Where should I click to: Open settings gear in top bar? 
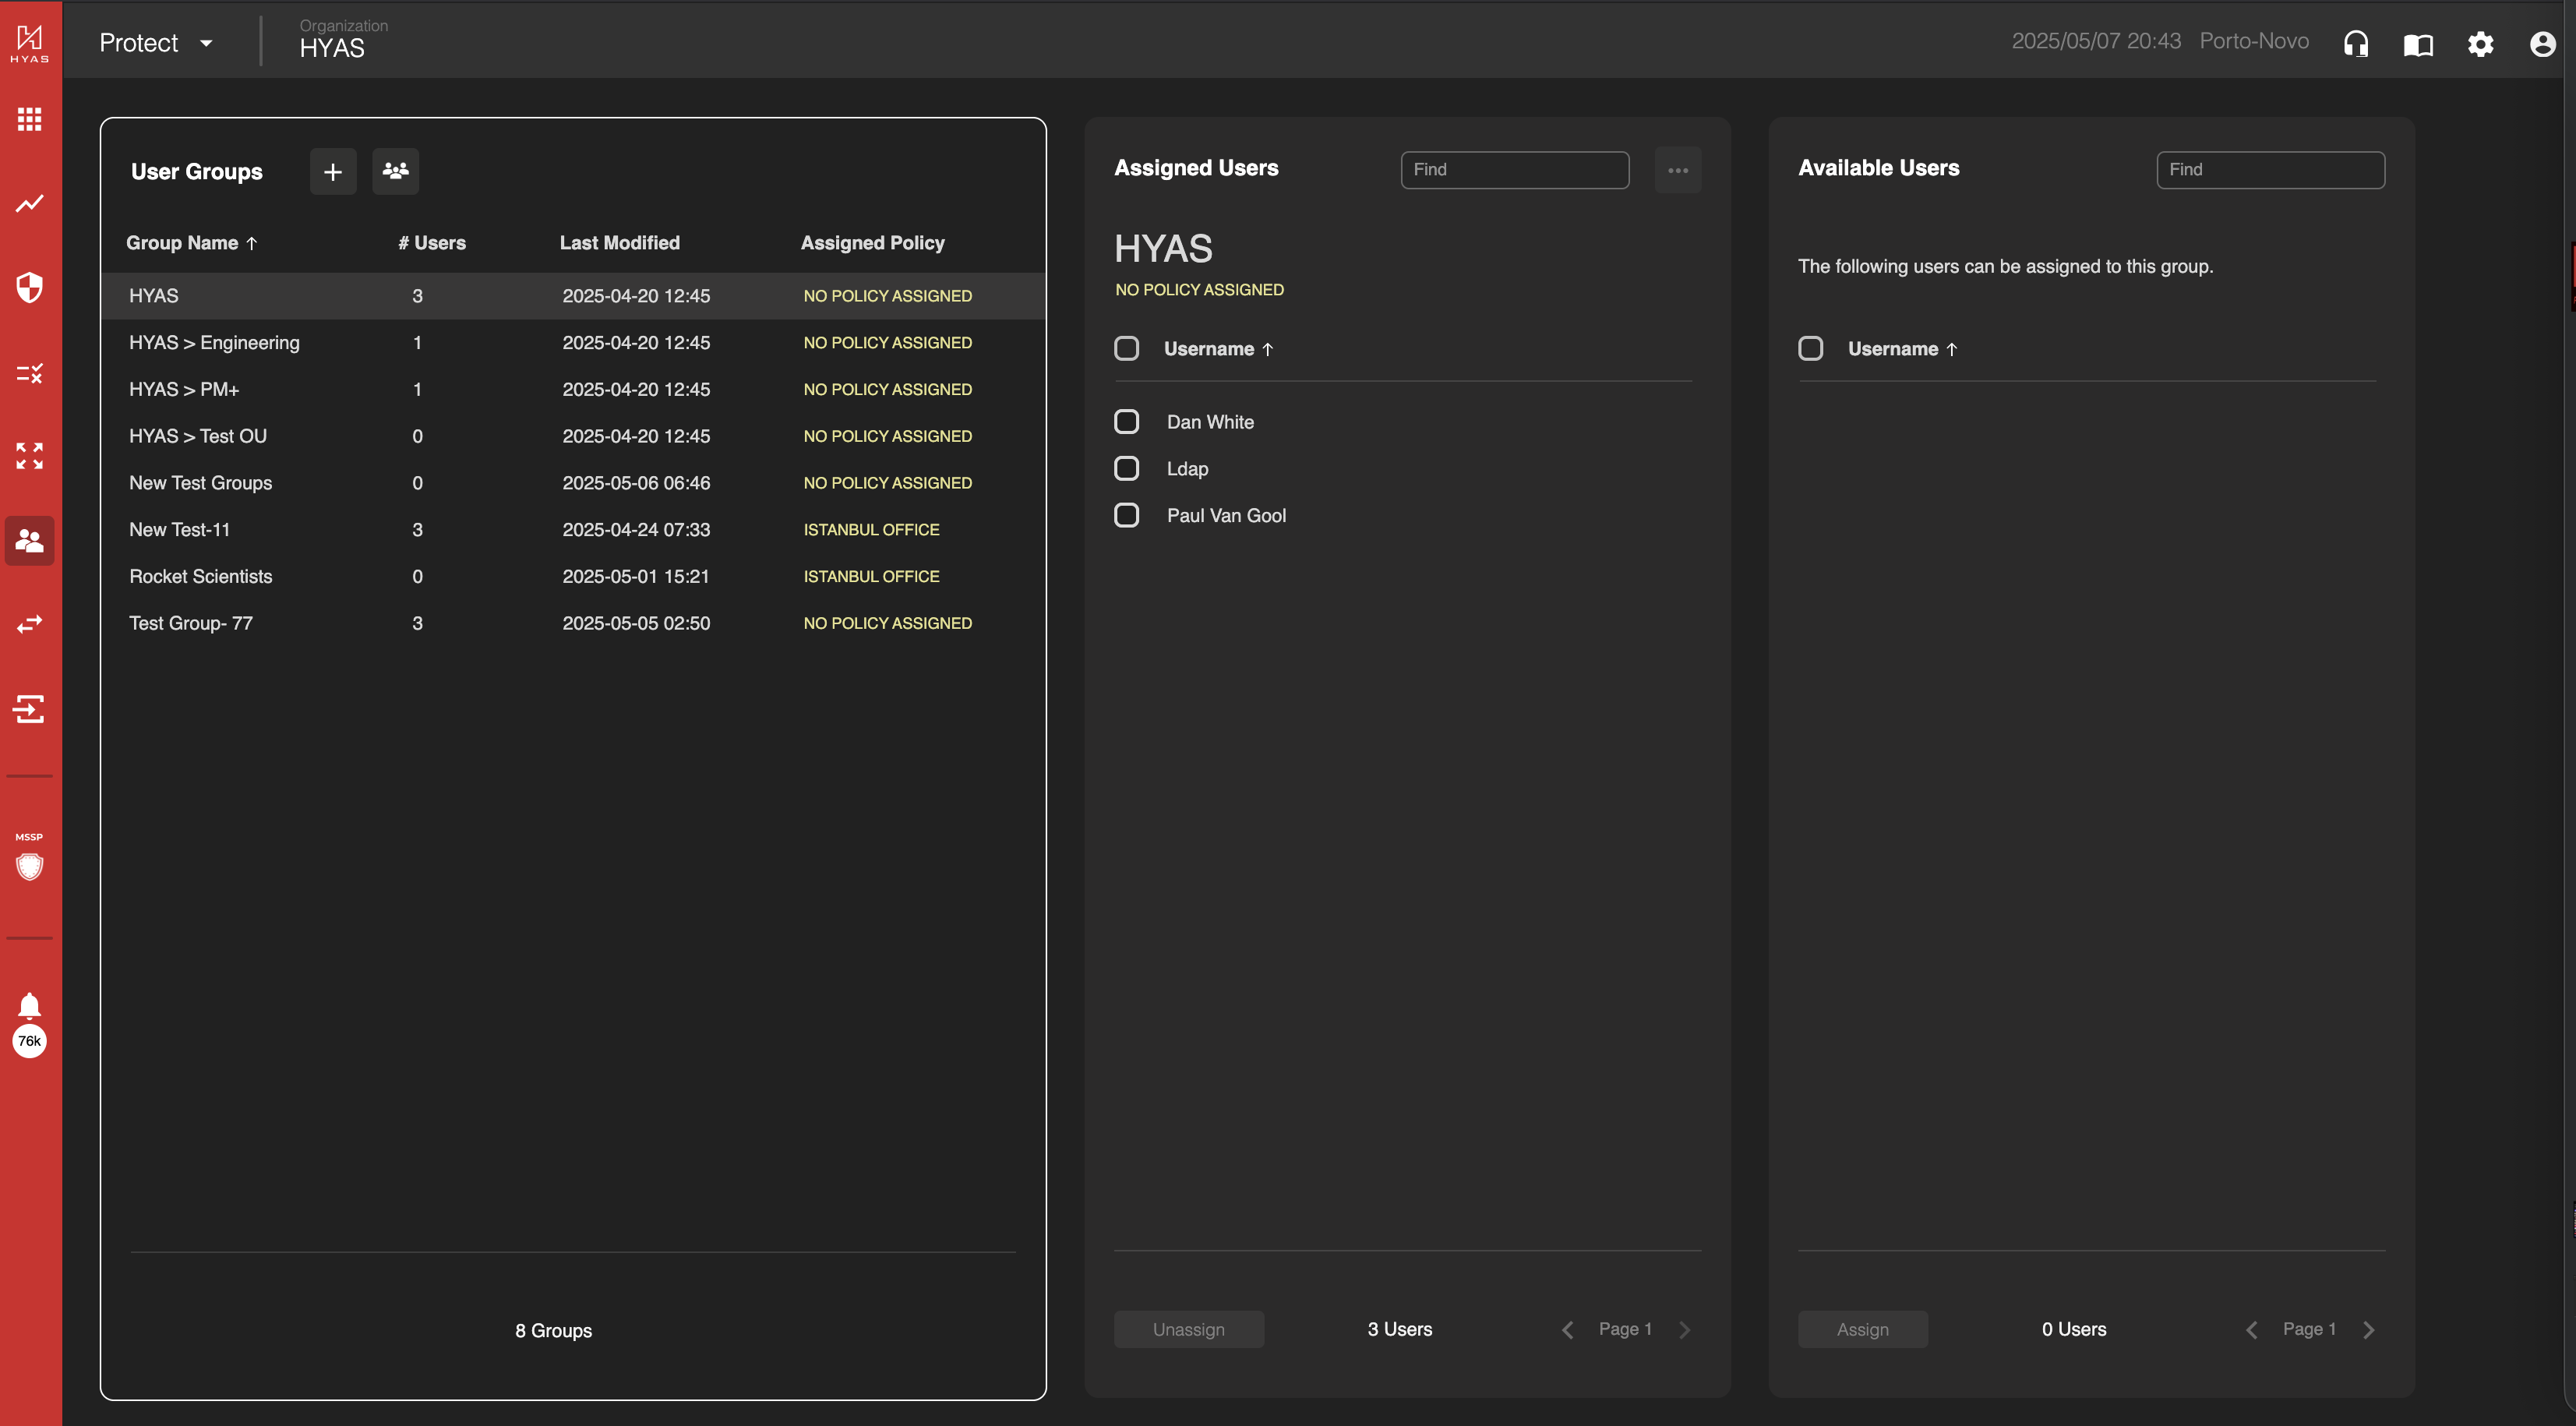coord(2480,44)
